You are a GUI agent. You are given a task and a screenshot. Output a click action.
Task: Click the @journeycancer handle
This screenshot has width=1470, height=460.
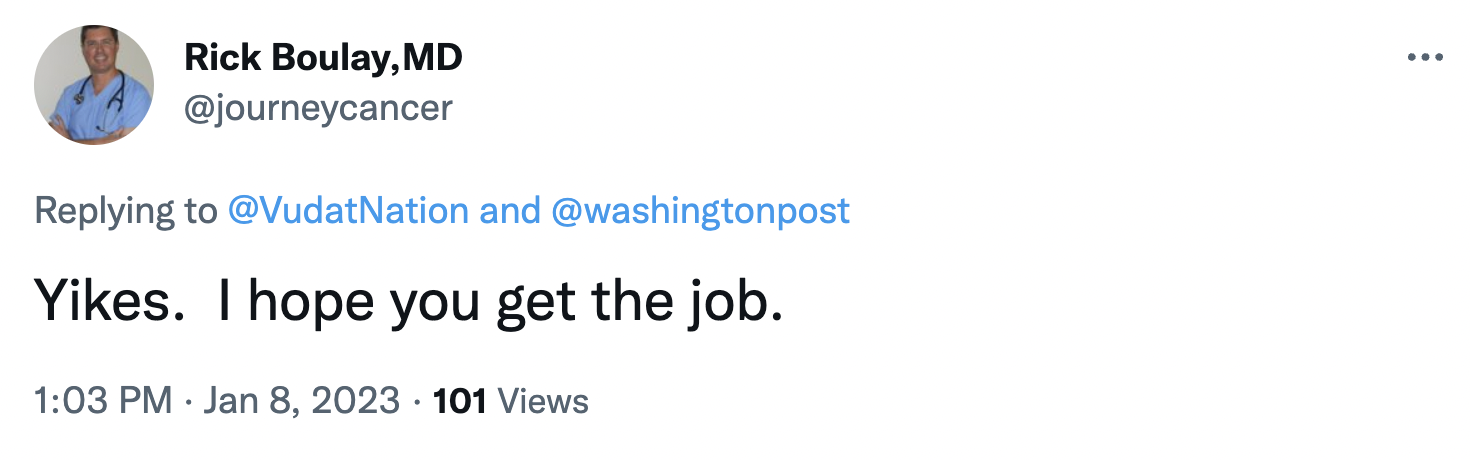pyautogui.click(x=318, y=107)
